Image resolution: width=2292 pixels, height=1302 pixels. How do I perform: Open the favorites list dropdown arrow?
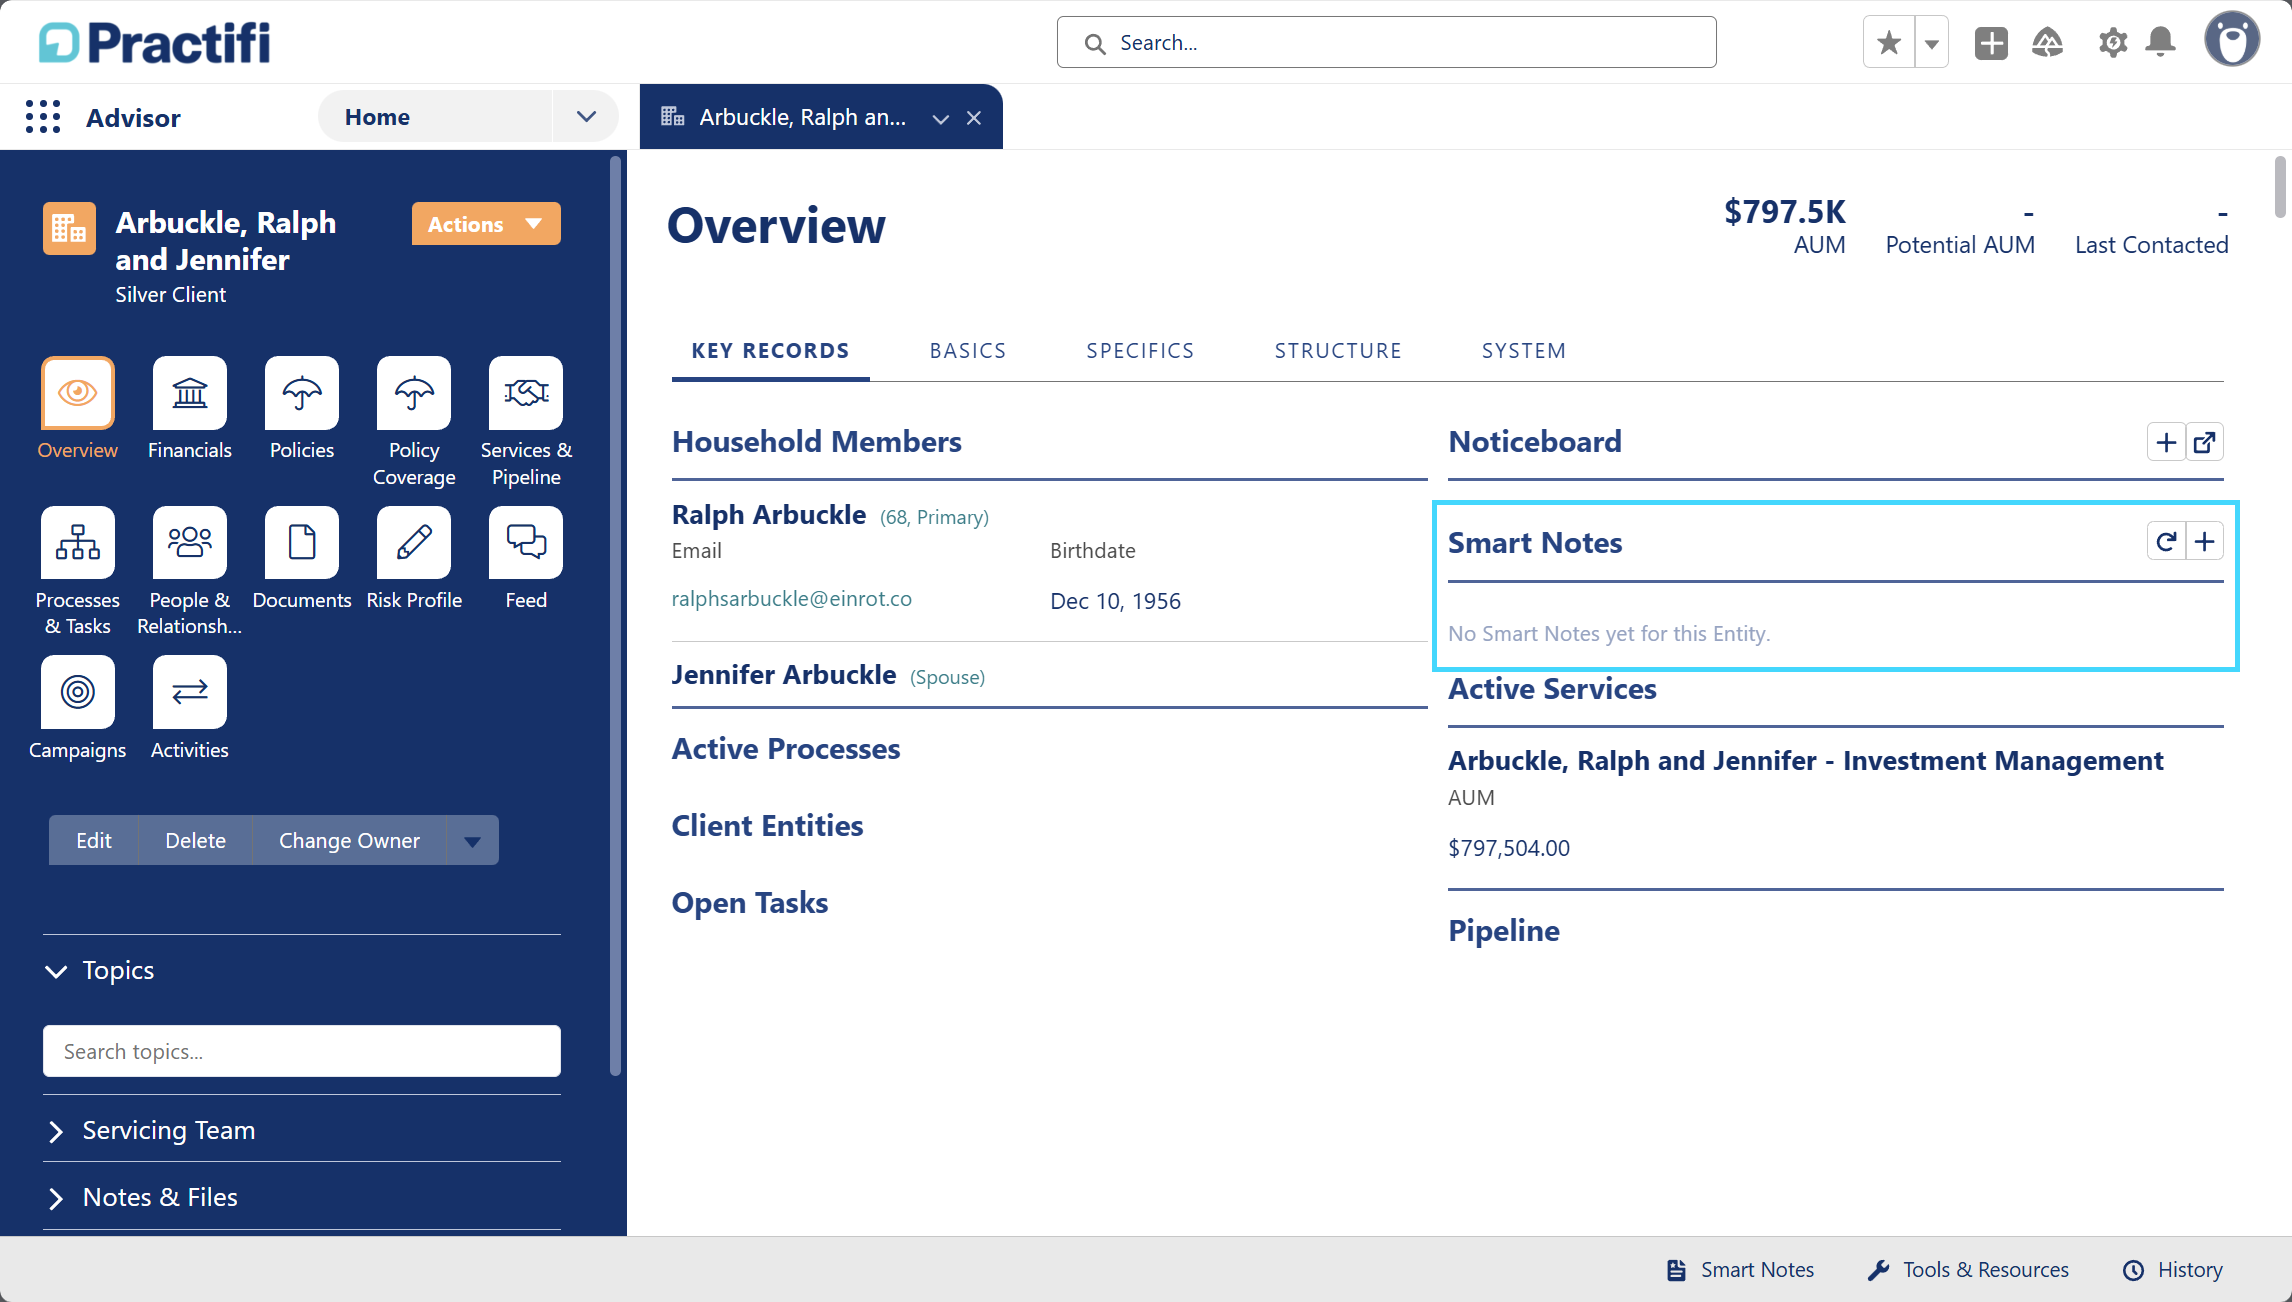click(1932, 42)
